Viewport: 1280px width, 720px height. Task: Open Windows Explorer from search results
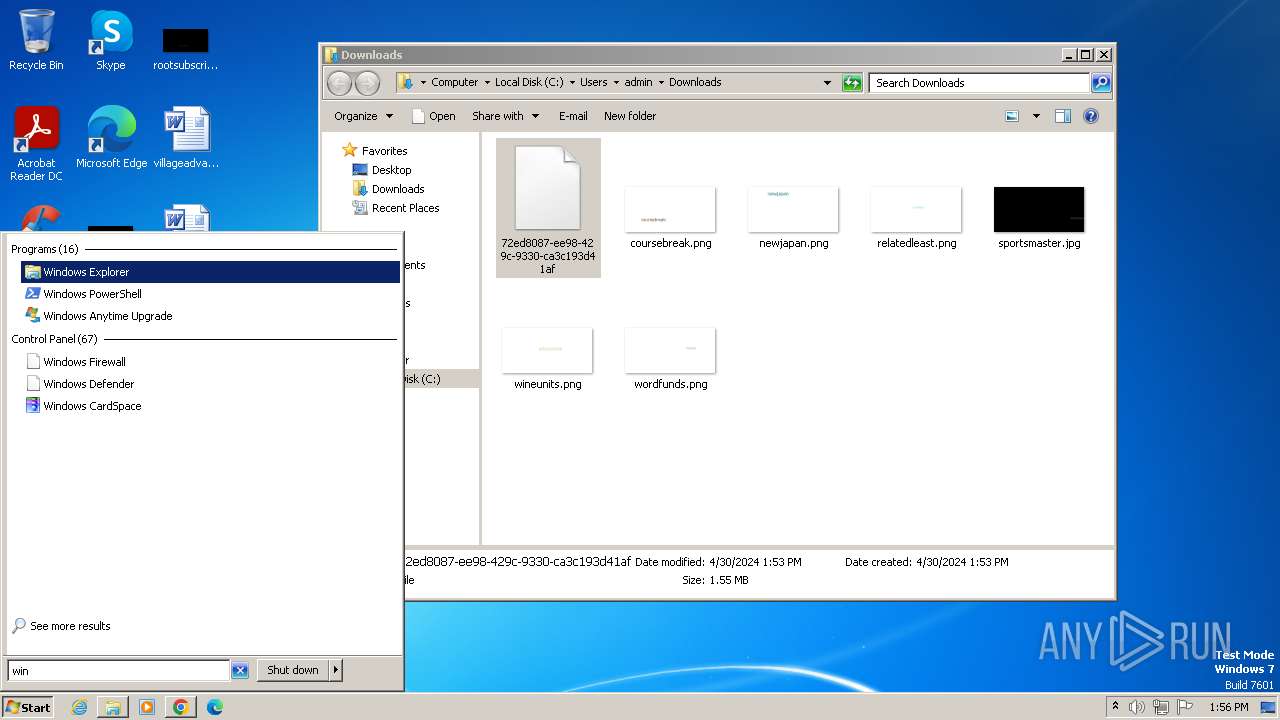[210, 272]
